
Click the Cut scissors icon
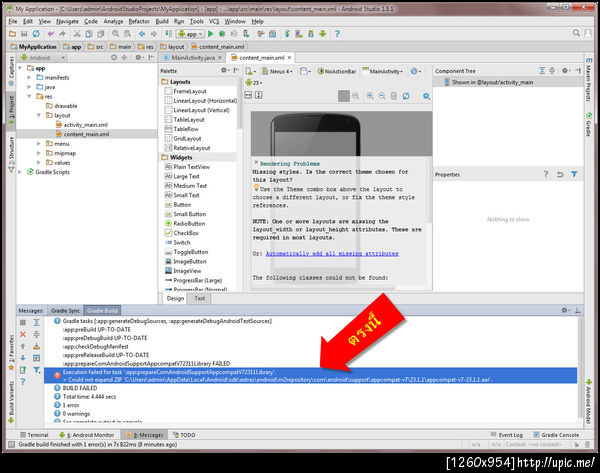click(77, 34)
